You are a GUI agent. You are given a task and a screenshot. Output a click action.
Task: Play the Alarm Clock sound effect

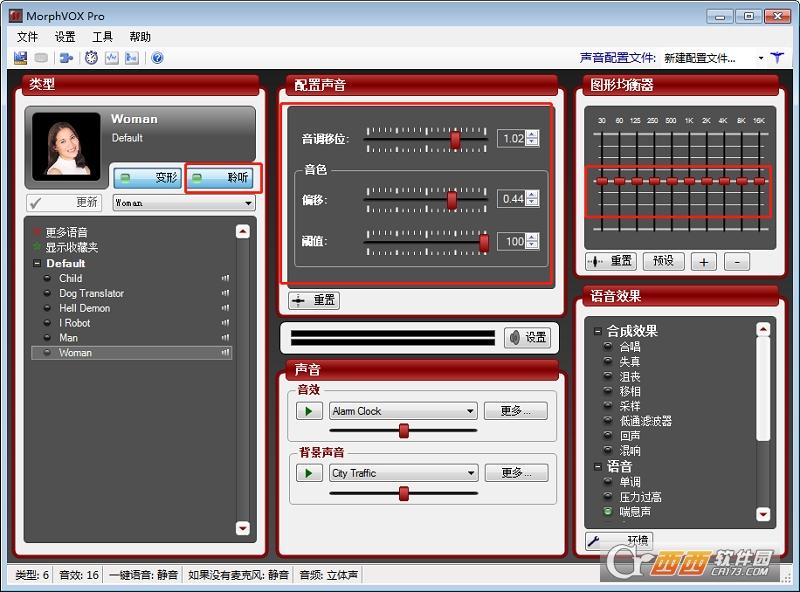309,411
